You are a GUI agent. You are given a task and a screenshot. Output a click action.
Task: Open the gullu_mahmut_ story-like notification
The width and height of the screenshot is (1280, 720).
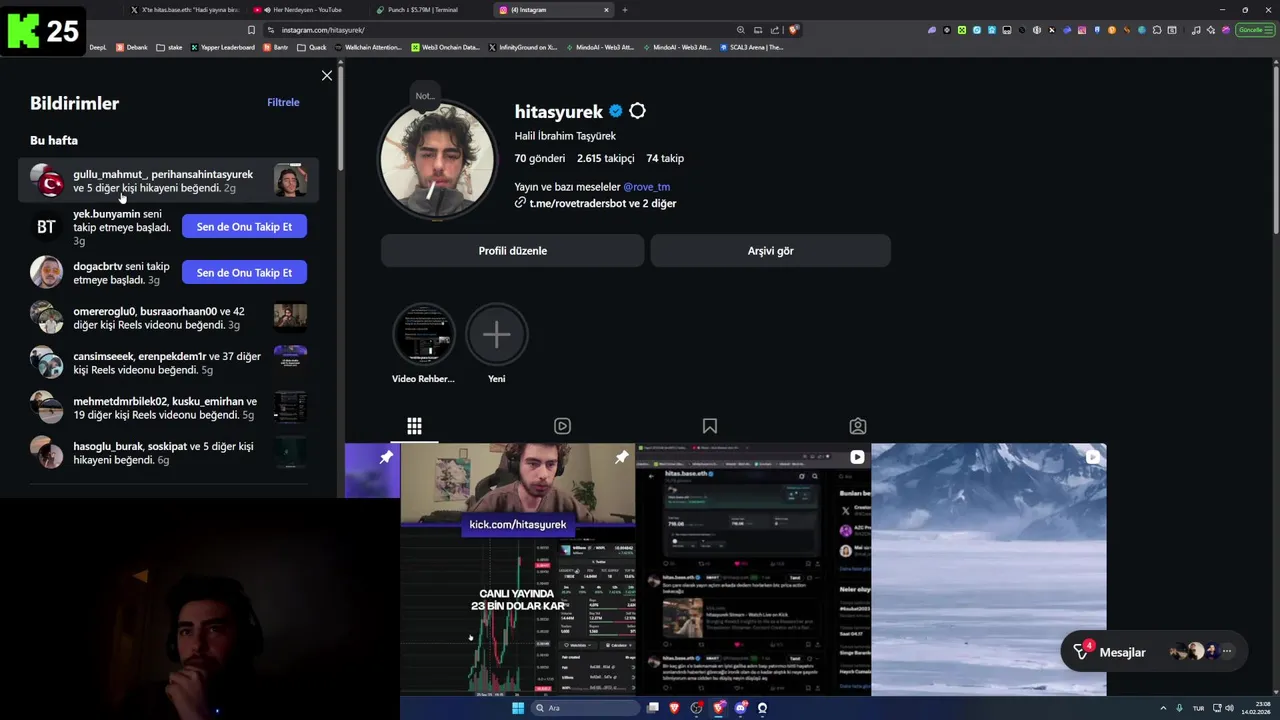[168, 181]
